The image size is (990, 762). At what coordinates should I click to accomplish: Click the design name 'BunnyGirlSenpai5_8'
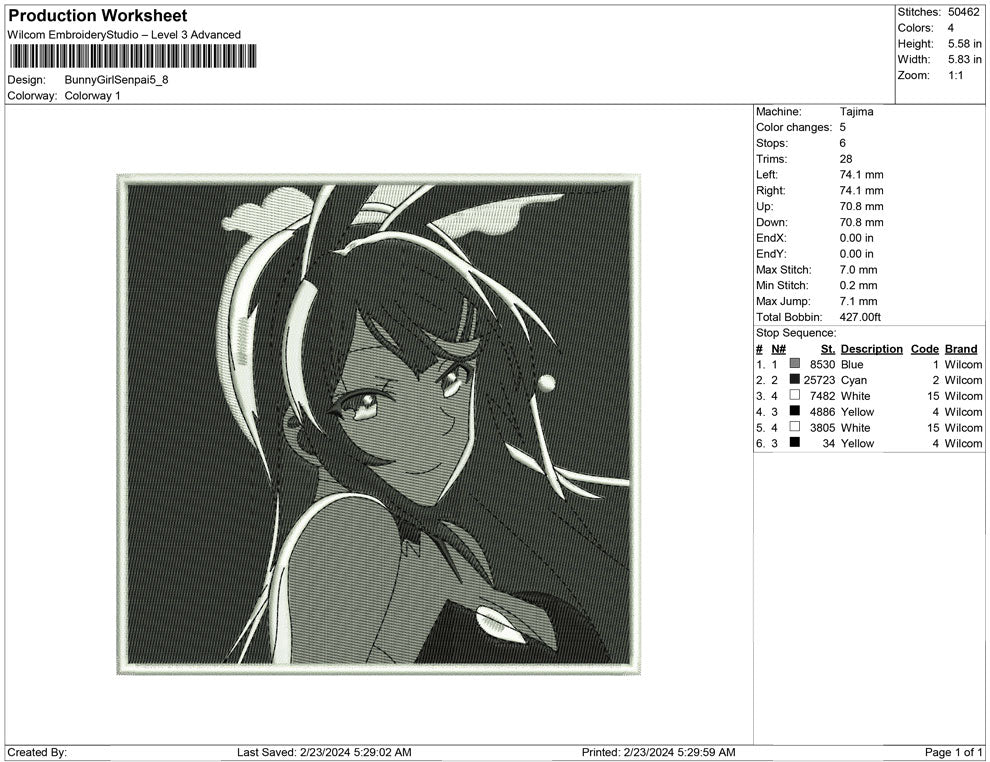click(116, 80)
